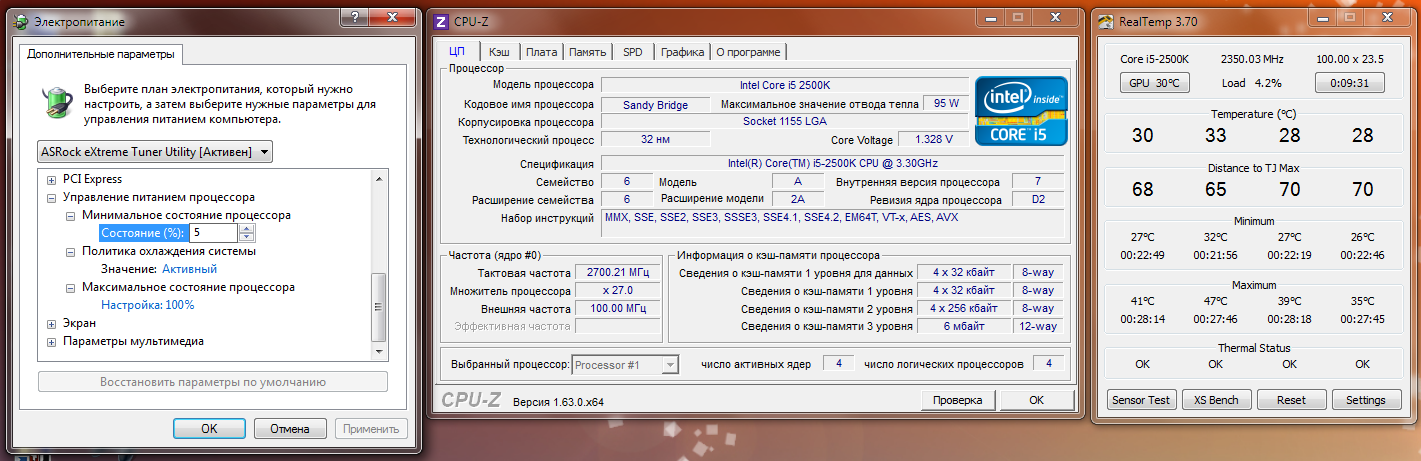Click the Проверка button in CPU-Z

[x=958, y=400]
